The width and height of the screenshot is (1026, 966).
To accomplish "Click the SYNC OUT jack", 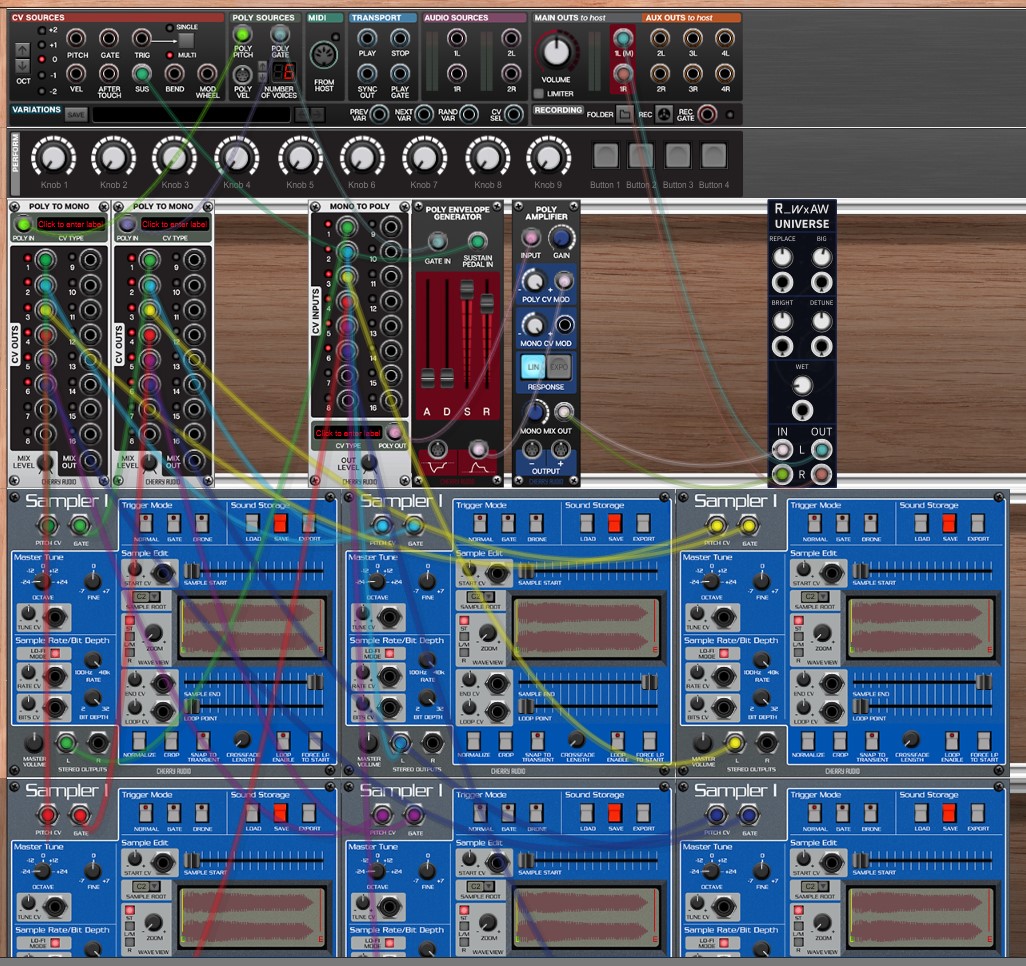I will 367,73.
